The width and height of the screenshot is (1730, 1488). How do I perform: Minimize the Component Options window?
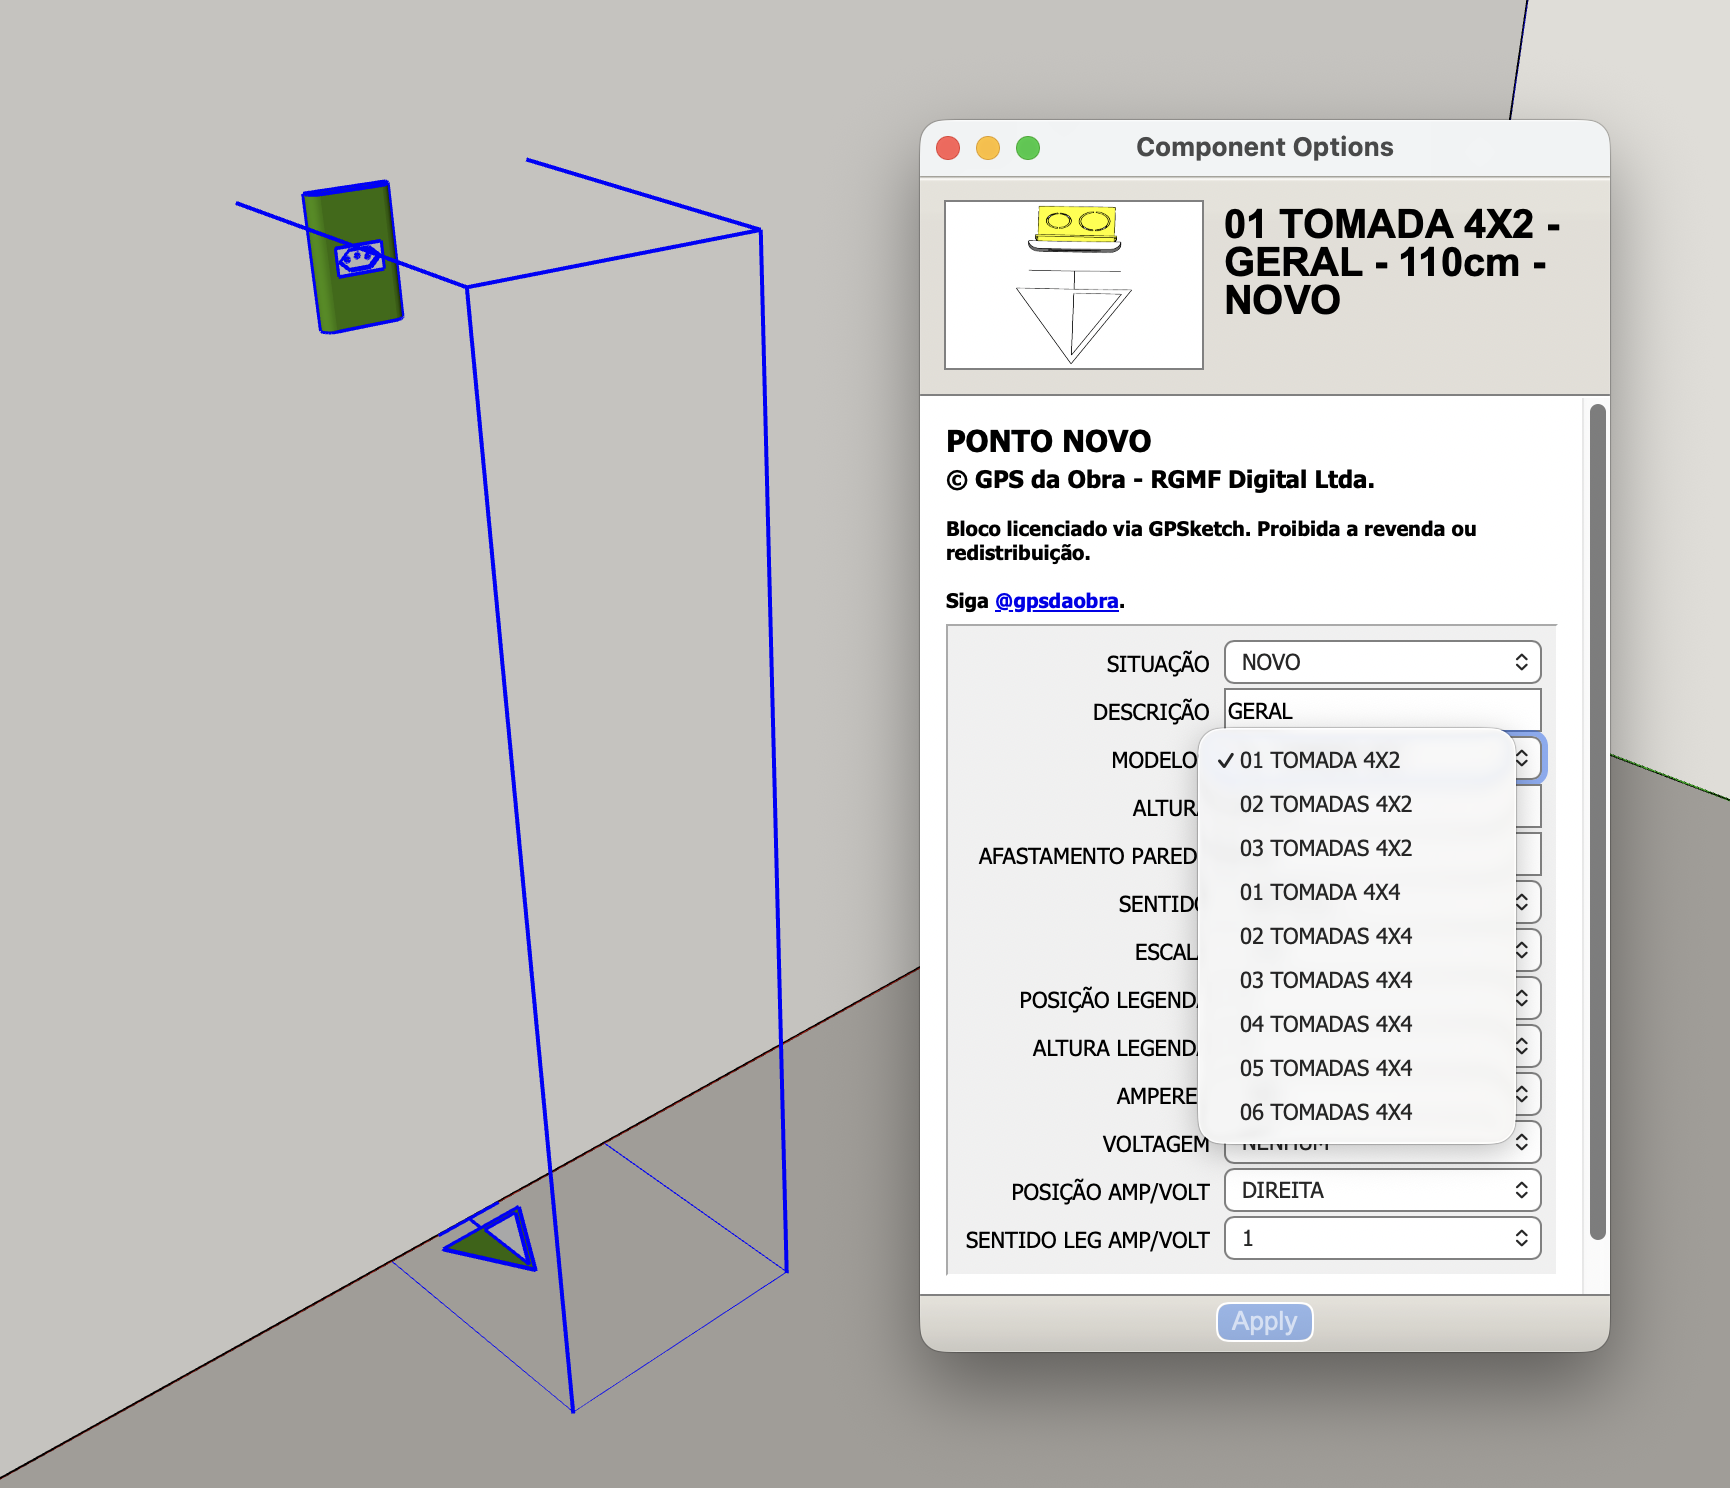pos(988,148)
